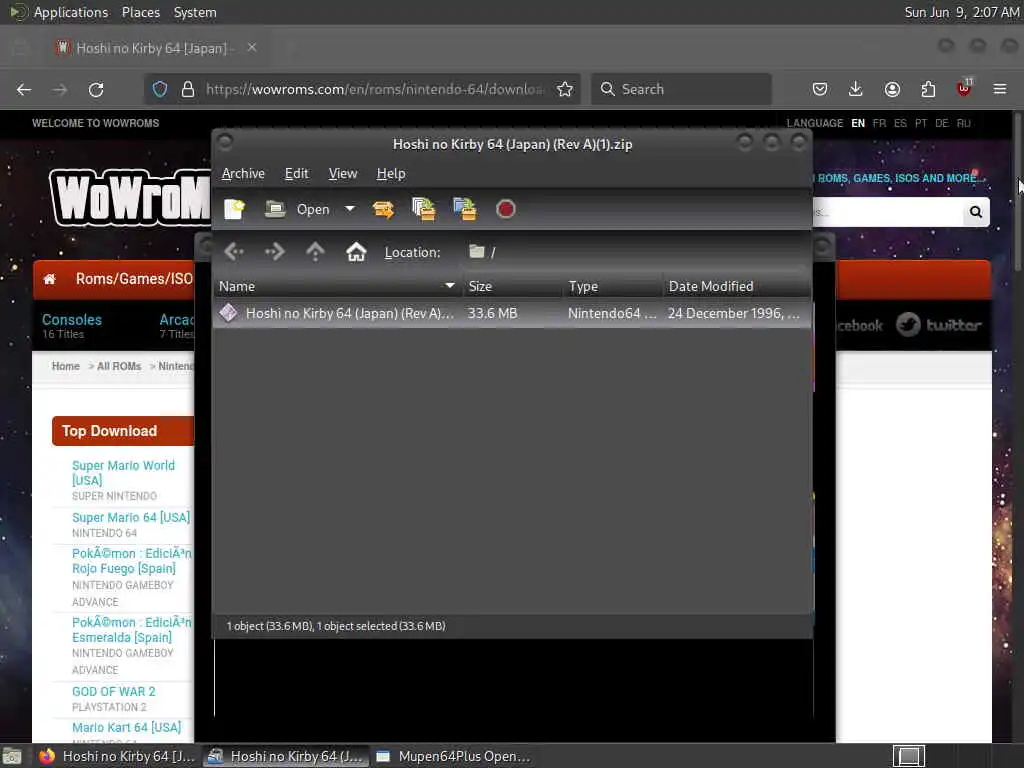The height and width of the screenshot is (768, 1024).
Task: Open the View menu
Action: 343,174
